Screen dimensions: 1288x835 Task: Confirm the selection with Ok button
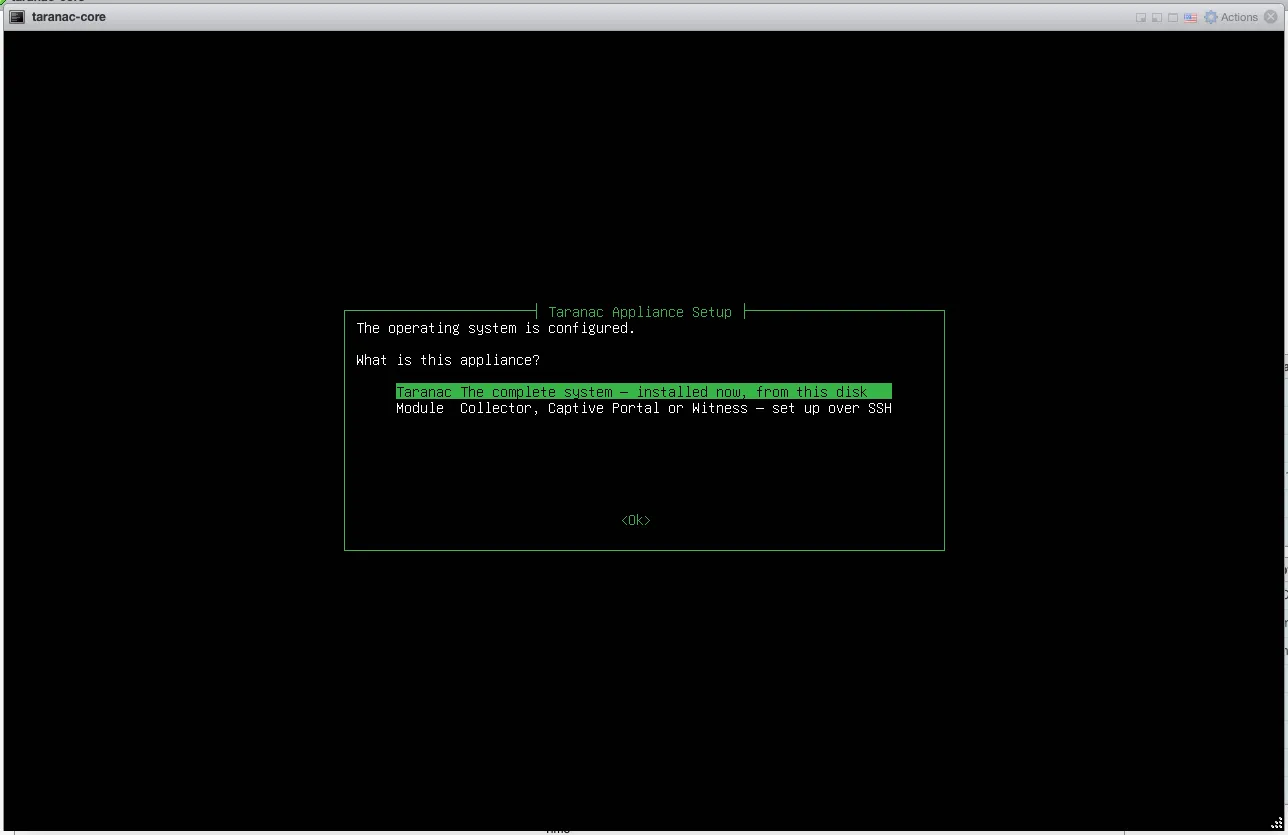(x=636, y=520)
